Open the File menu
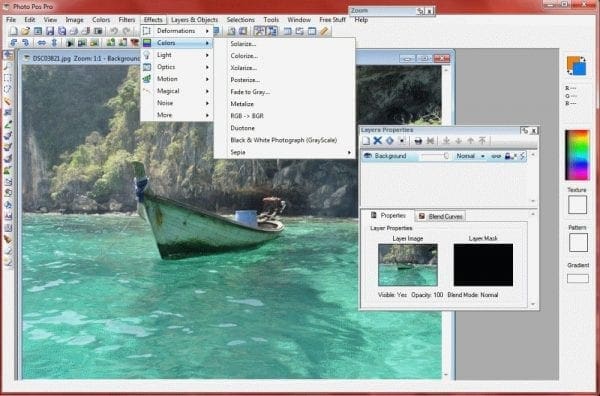Viewport: 600px width, 396px height. pyautogui.click(x=11, y=20)
